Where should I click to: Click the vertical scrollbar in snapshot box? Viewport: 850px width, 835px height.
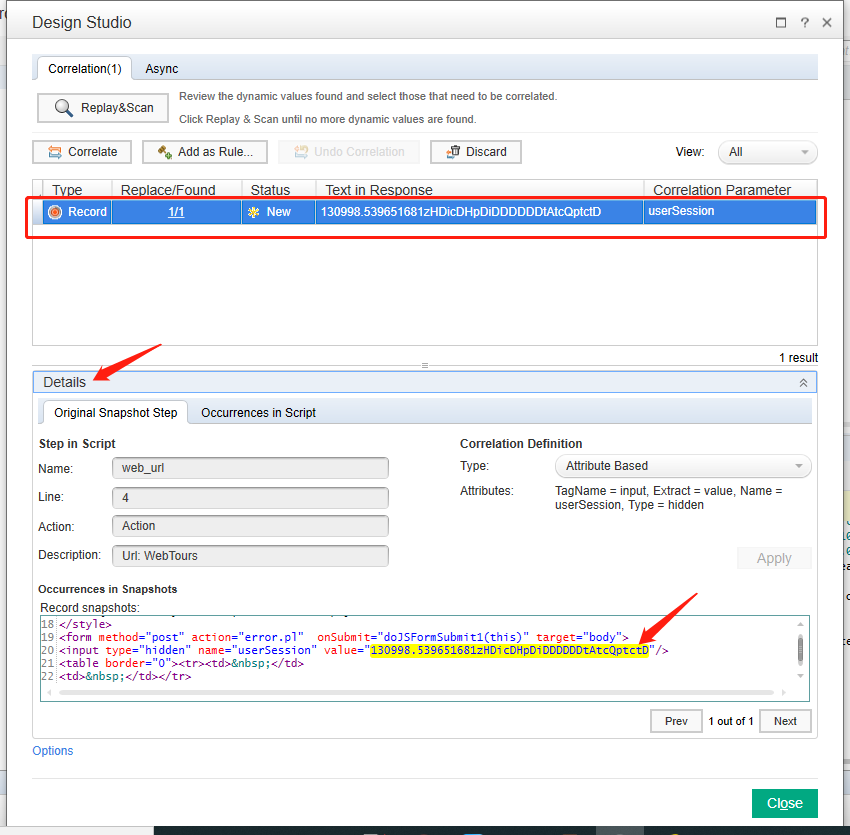[x=800, y=650]
